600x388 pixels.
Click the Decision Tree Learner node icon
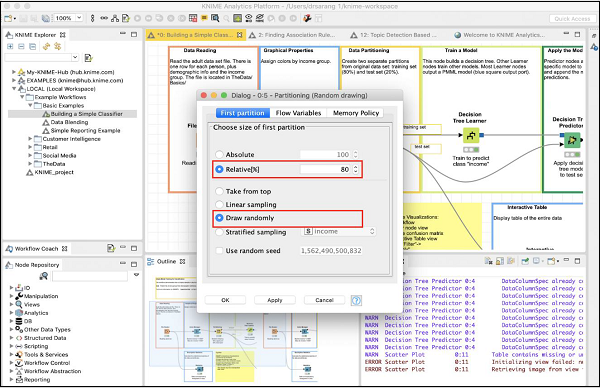pos(471,135)
